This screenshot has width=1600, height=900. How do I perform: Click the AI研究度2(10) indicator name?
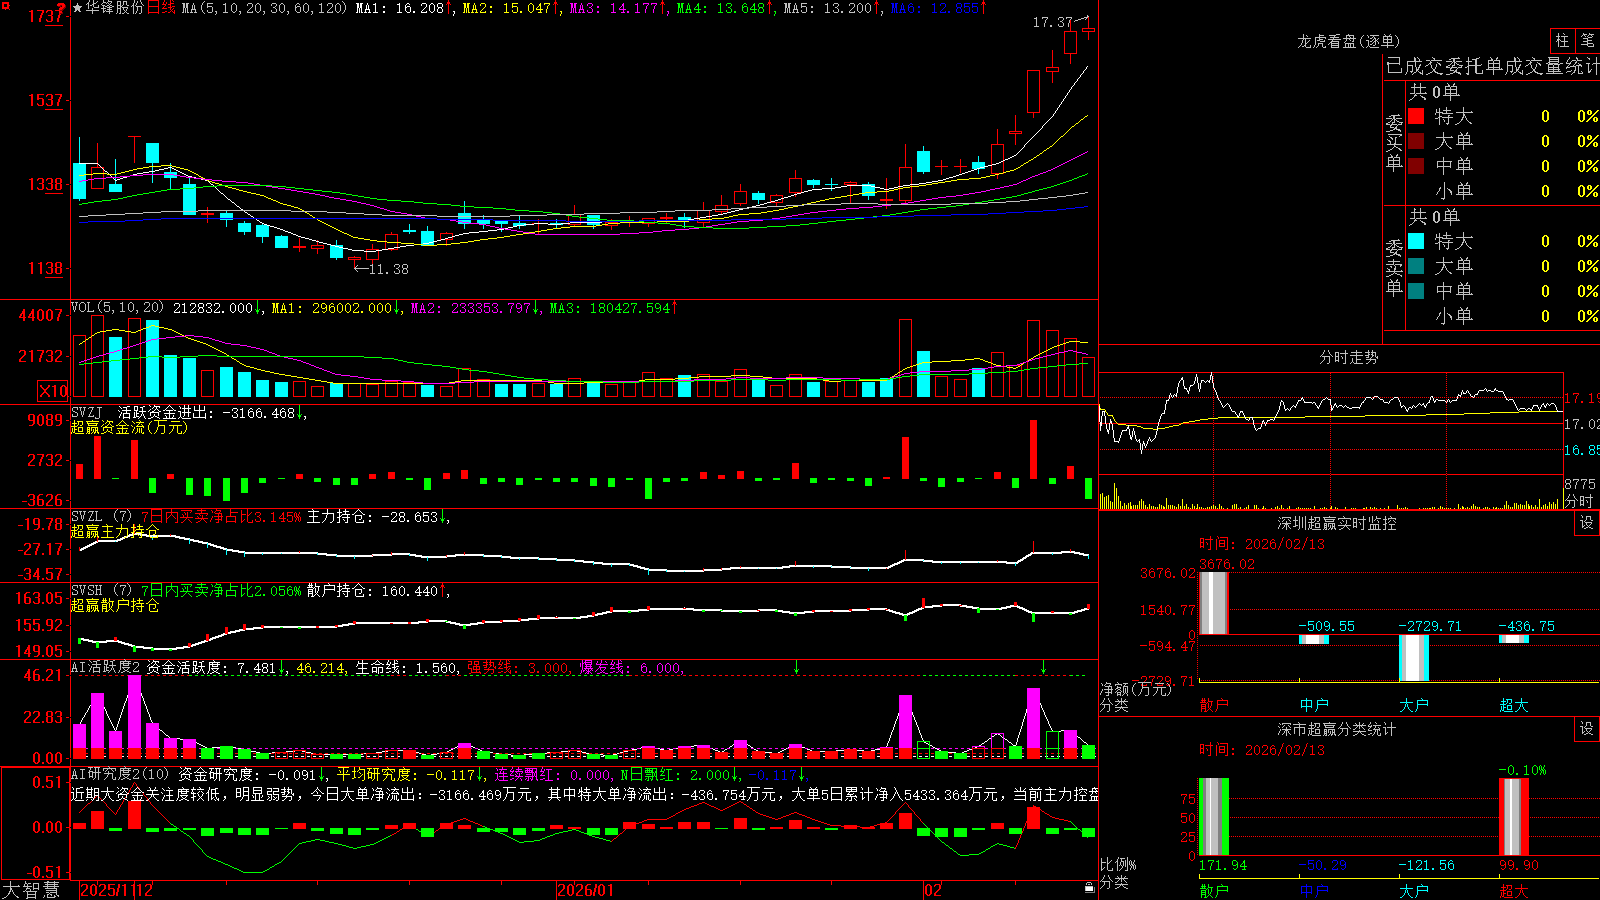120,774
